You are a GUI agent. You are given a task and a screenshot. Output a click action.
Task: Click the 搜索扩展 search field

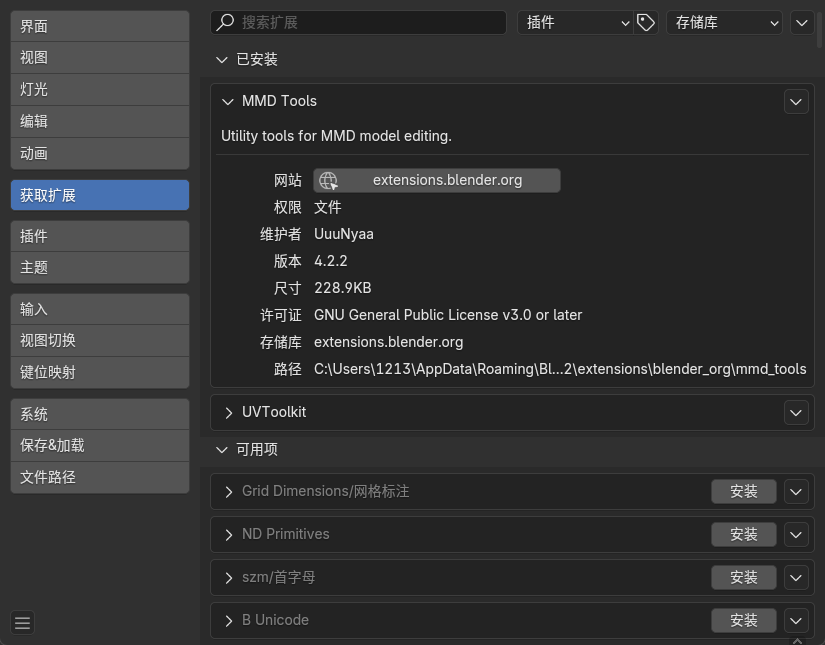(x=360, y=22)
